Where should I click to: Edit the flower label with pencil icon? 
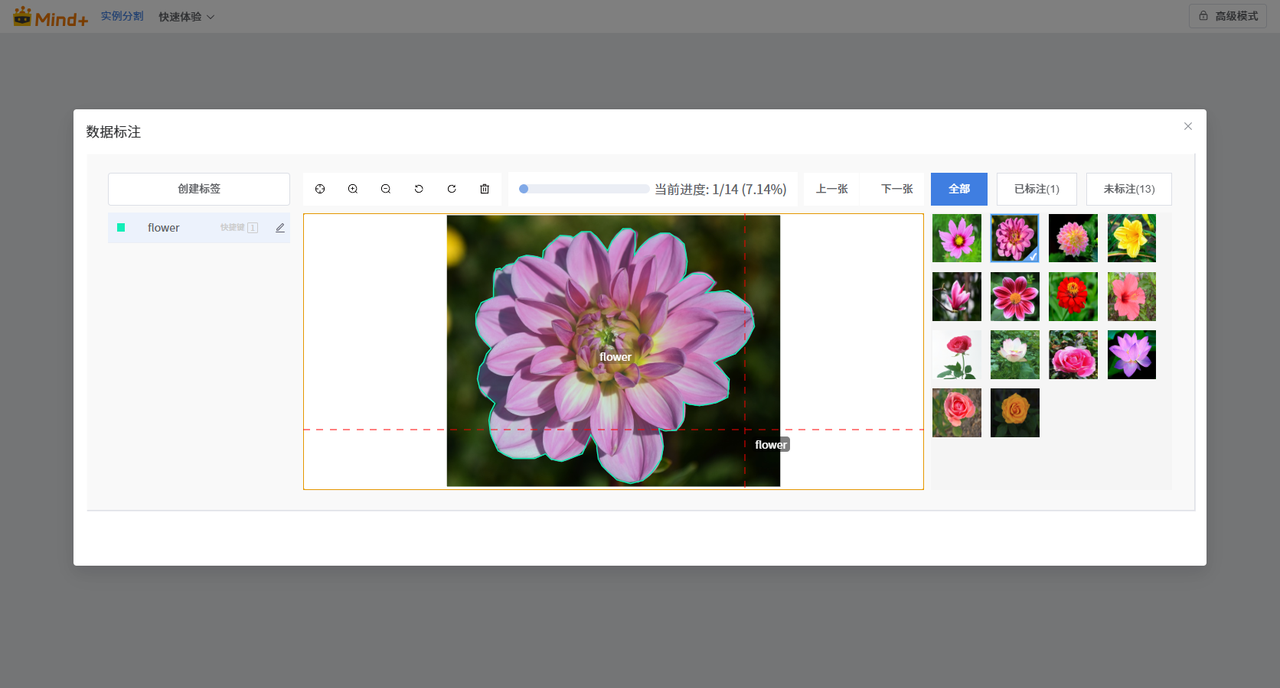[x=280, y=228]
